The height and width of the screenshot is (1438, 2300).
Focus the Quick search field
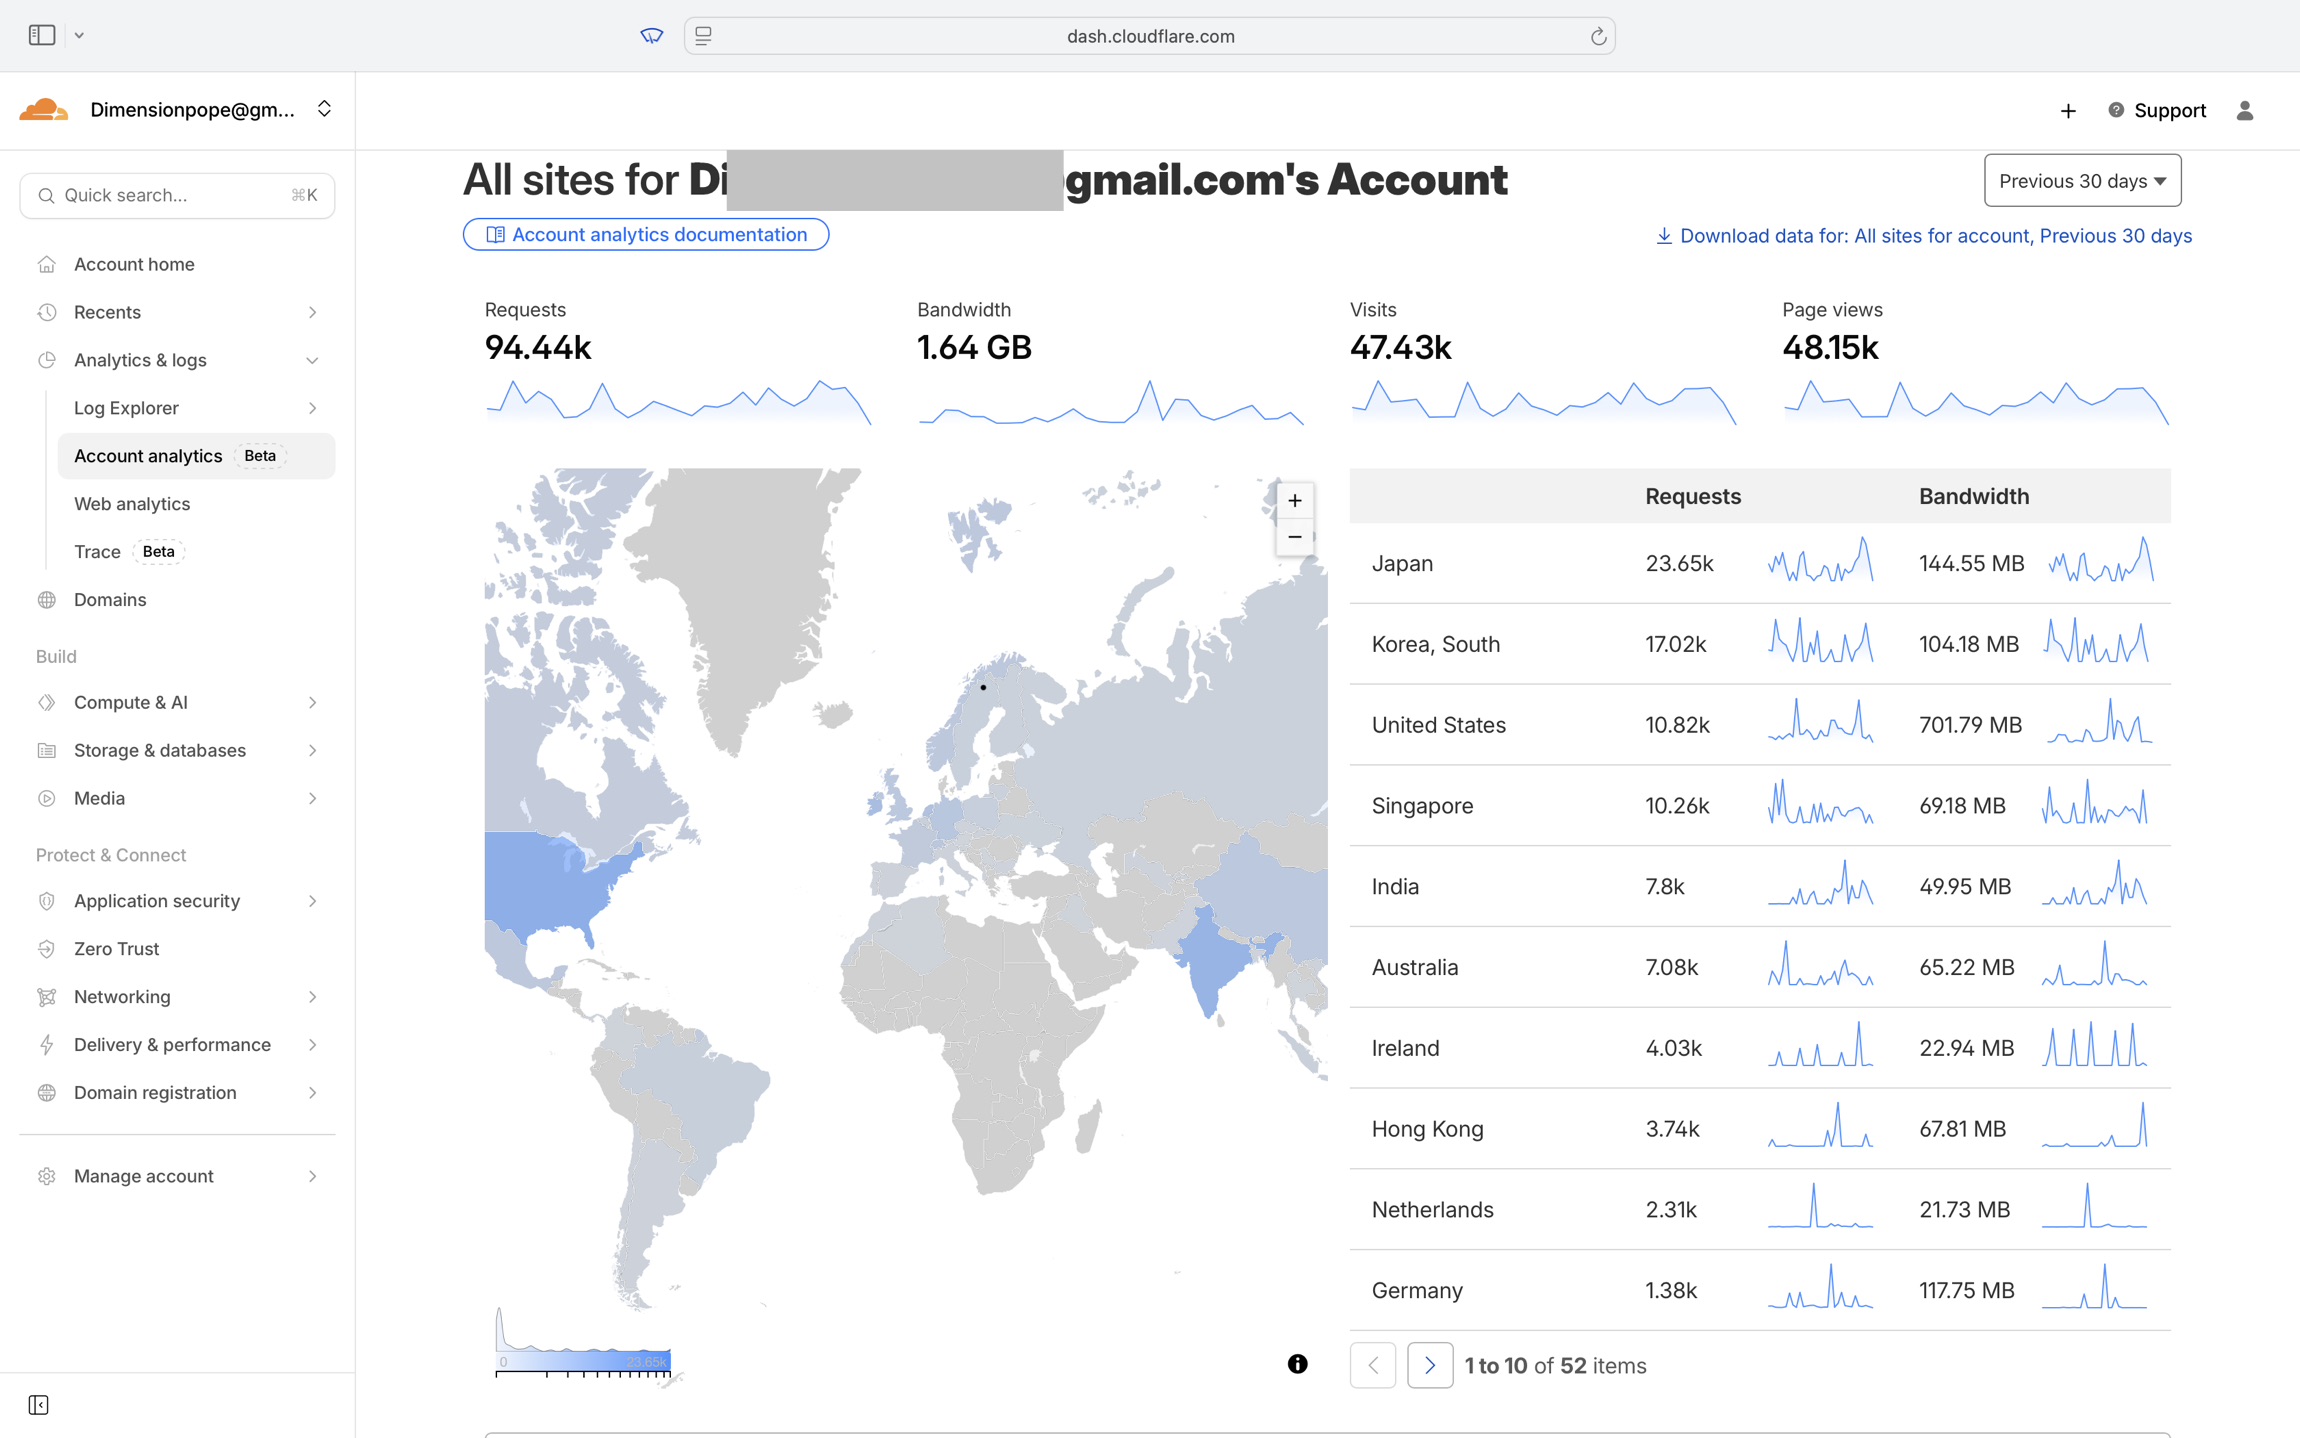click(177, 195)
